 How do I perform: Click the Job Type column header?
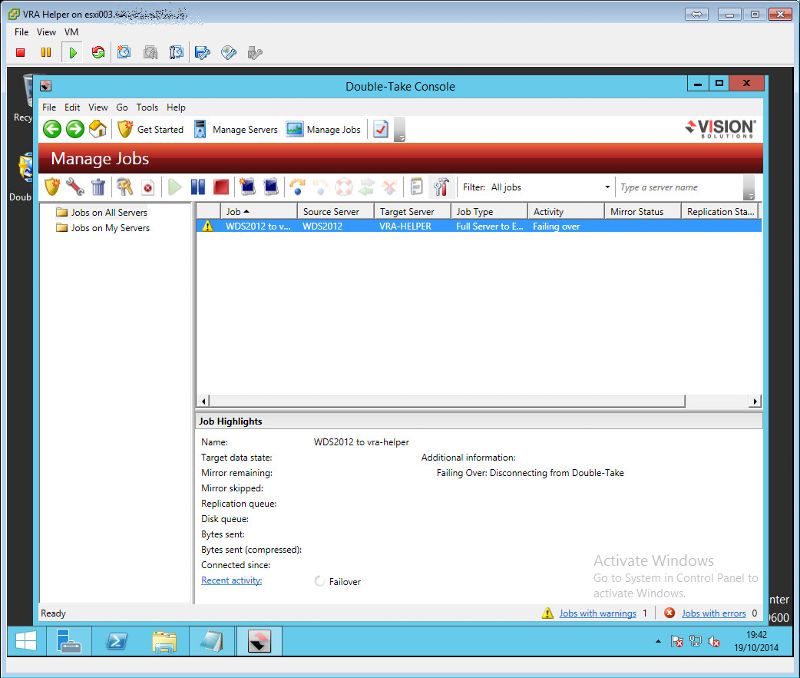tap(489, 211)
